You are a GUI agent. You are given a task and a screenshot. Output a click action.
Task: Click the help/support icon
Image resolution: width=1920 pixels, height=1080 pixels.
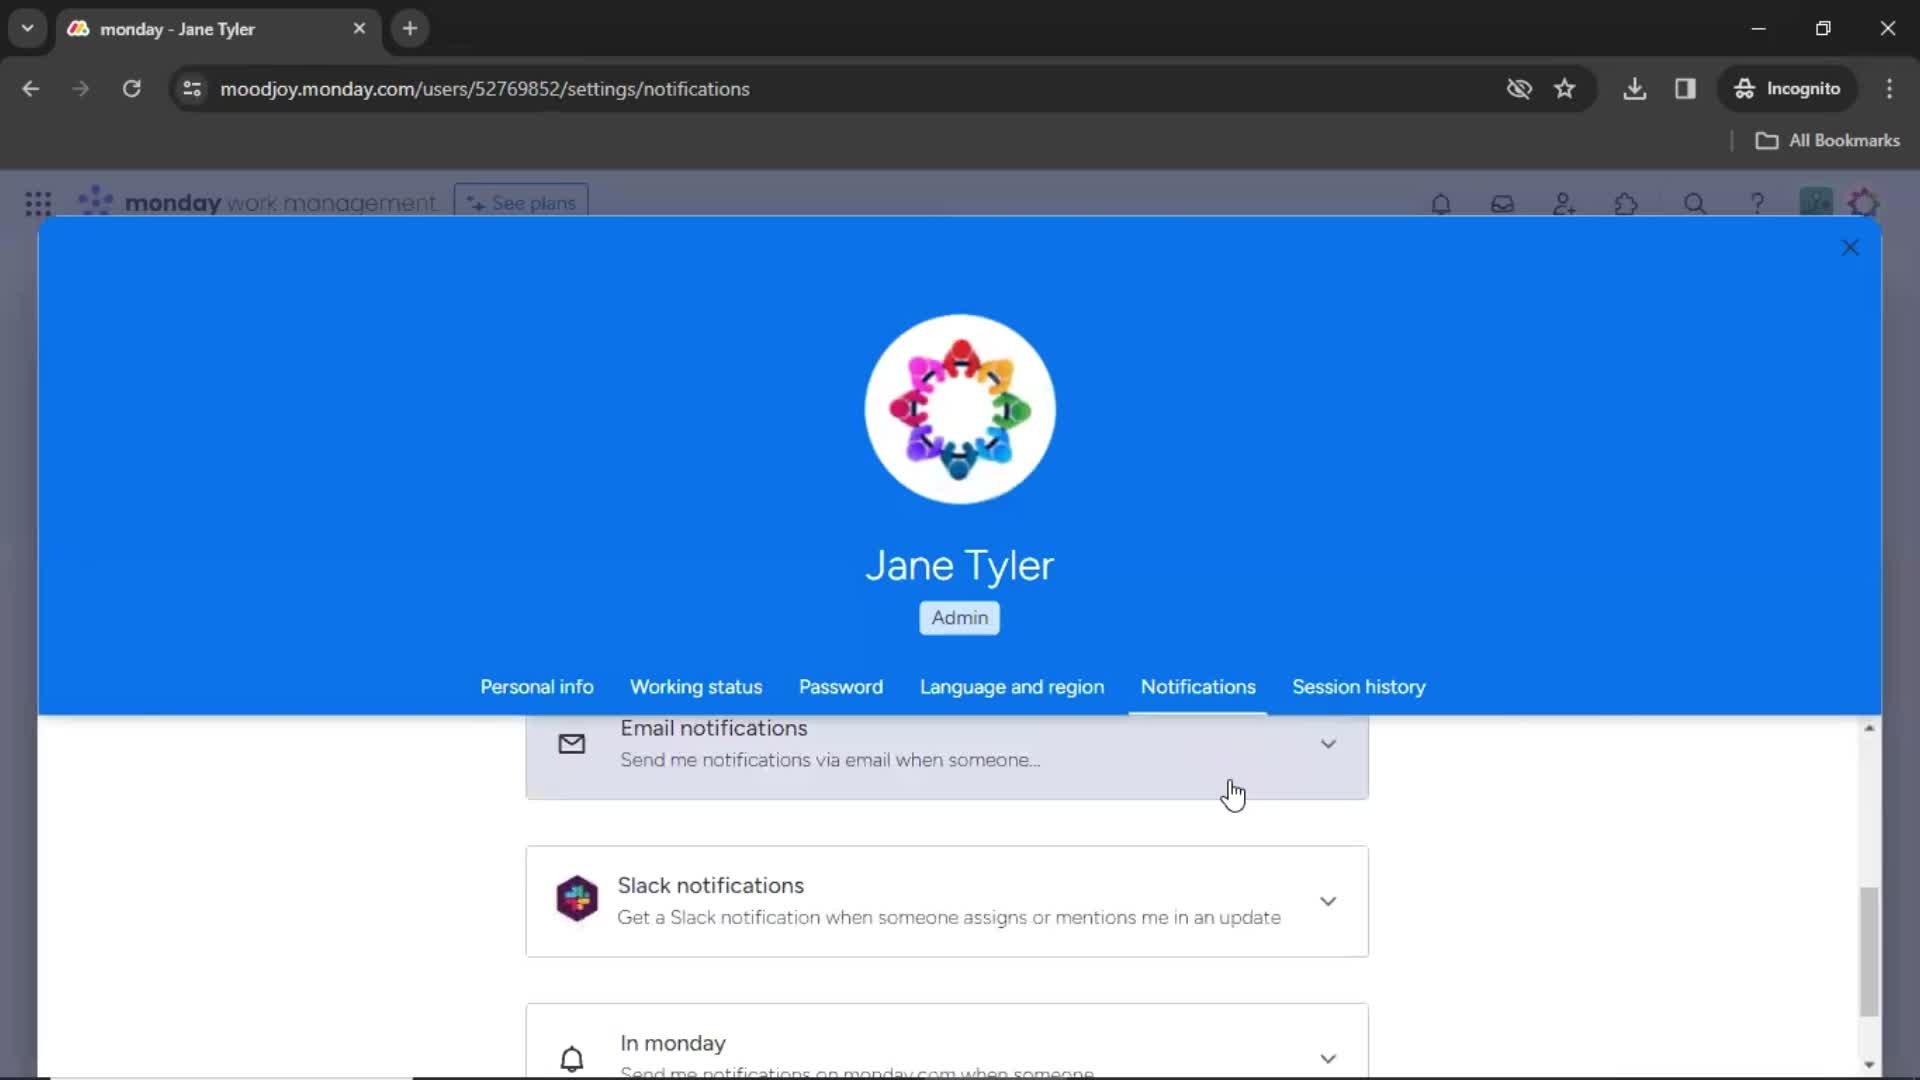1755,202
